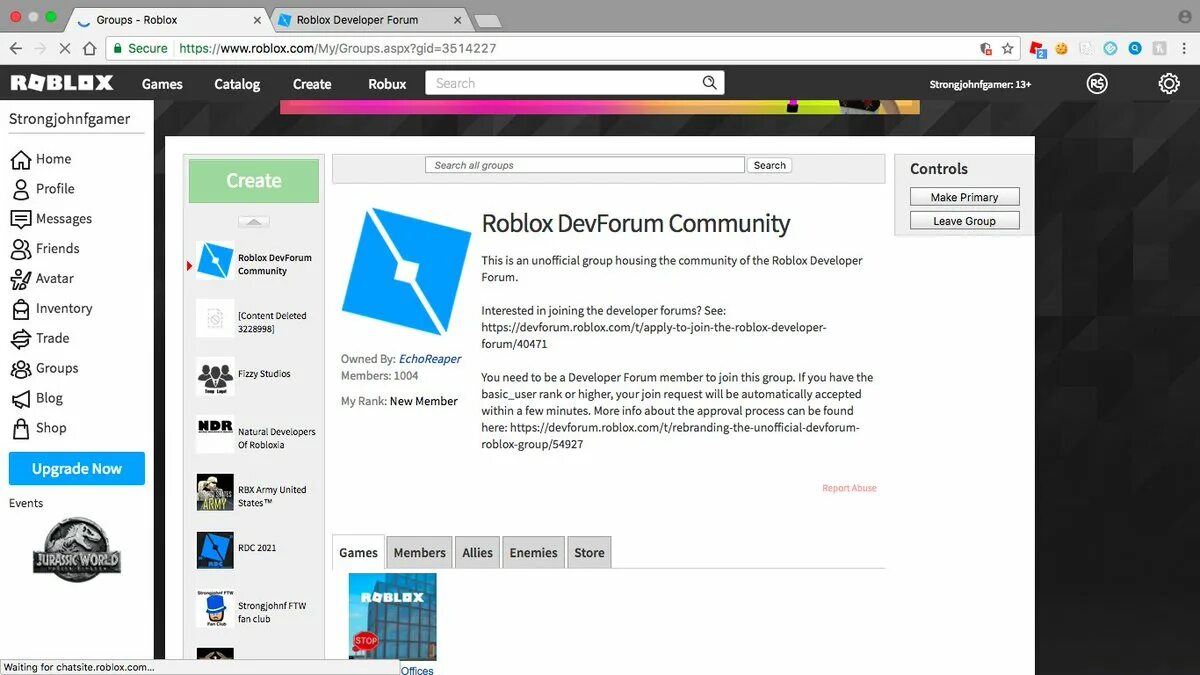The height and width of the screenshot is (675, 1200).
Task: Click the Upgrade Now button
Action: pyautogui.click(x=77, y=468)
